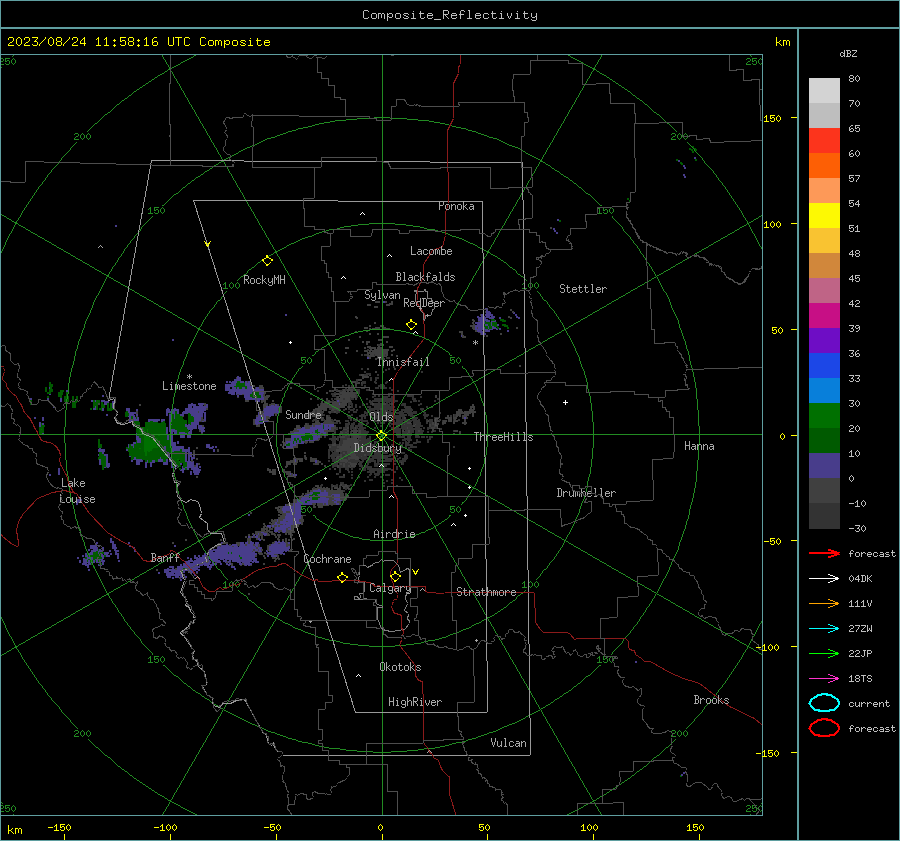Click the red forecast ellipse symbol

824,728
